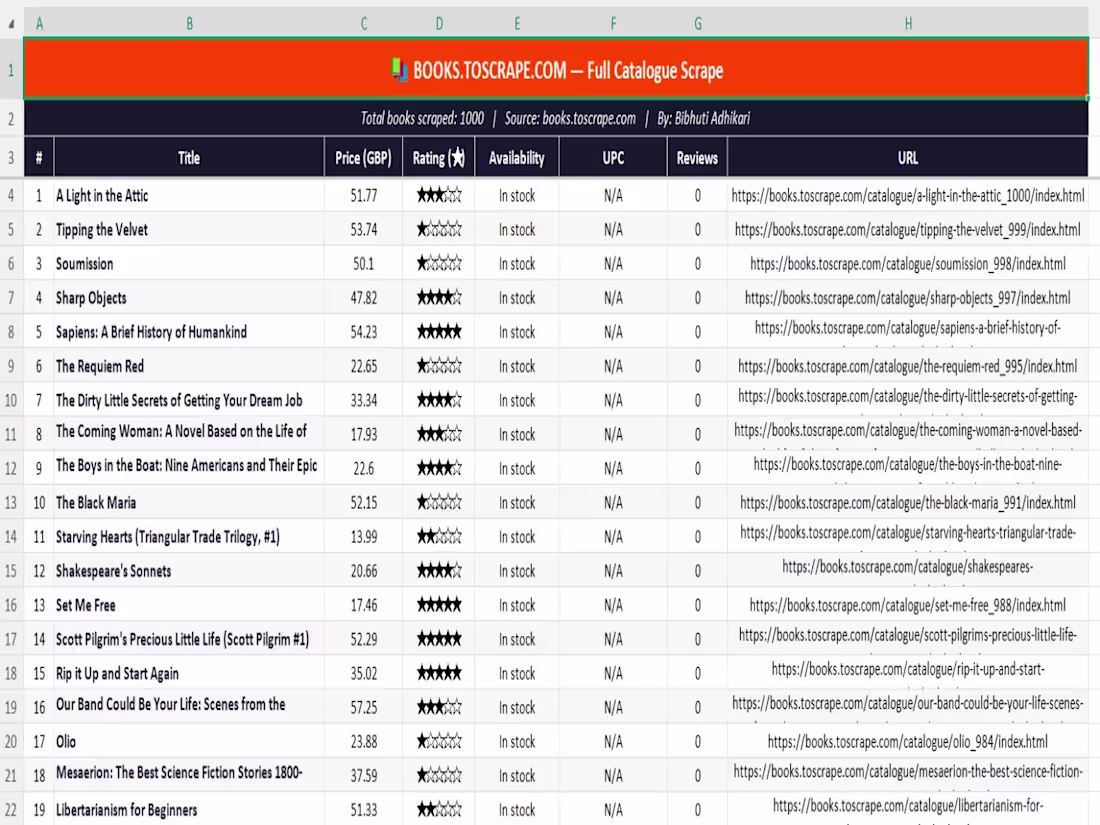Click the star rating for Olio
The image size is (1100, 825).
pos(439,741)
